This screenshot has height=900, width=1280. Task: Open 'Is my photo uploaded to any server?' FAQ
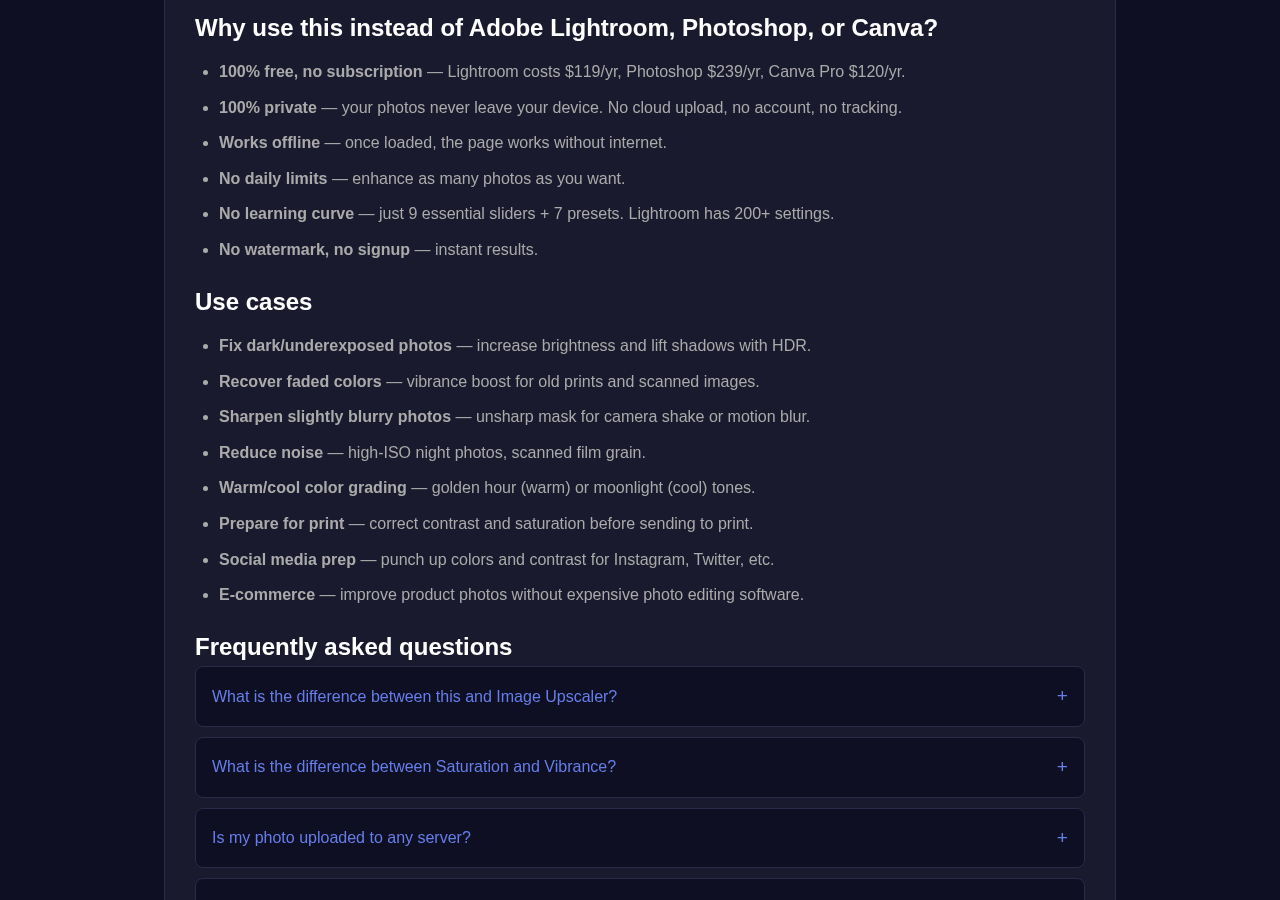click(x=640, y=838)
